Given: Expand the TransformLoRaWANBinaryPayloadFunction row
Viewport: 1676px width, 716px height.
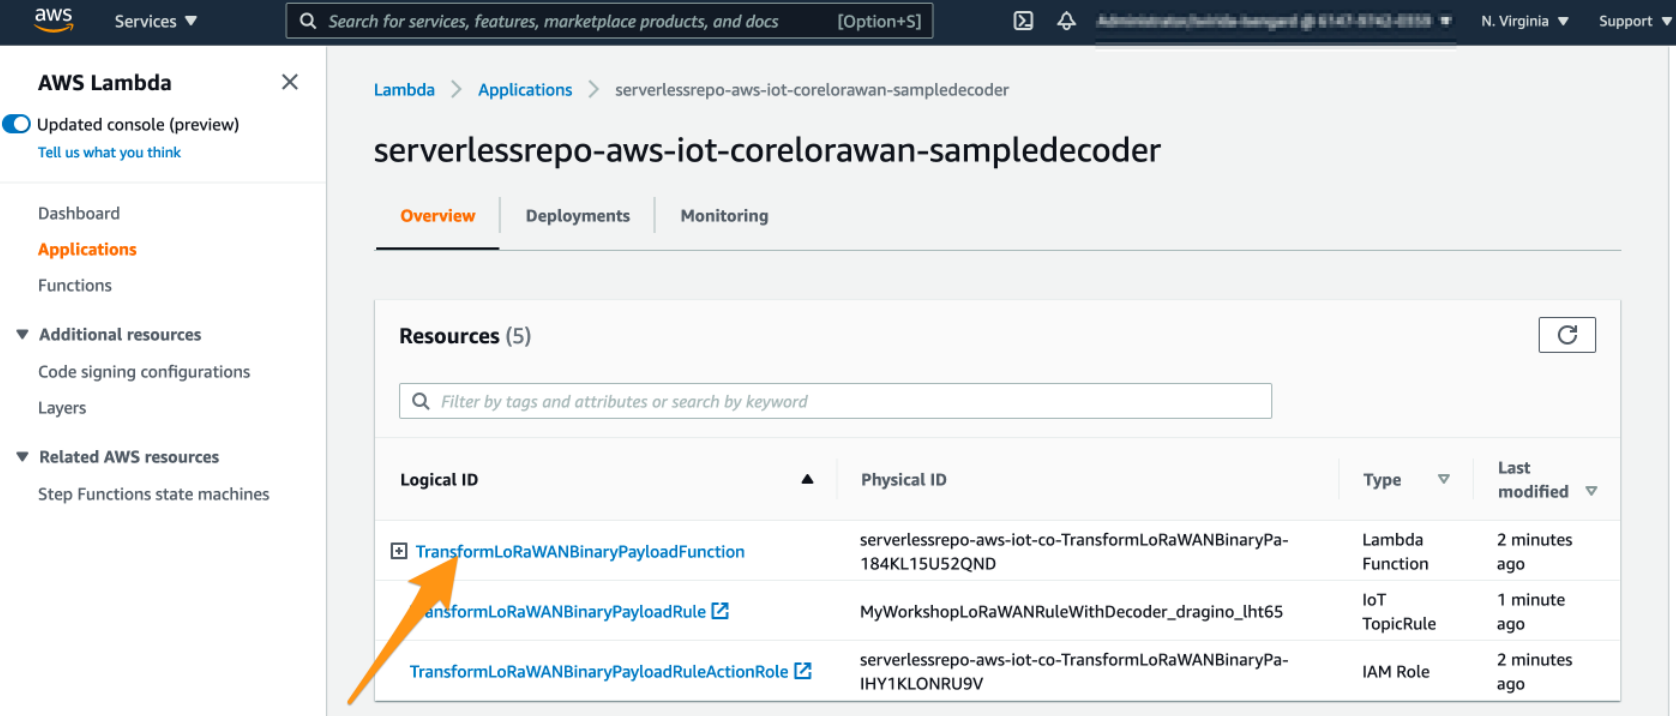Looking at the screenshot, I should pyautogui.click(x=399, y=551).
